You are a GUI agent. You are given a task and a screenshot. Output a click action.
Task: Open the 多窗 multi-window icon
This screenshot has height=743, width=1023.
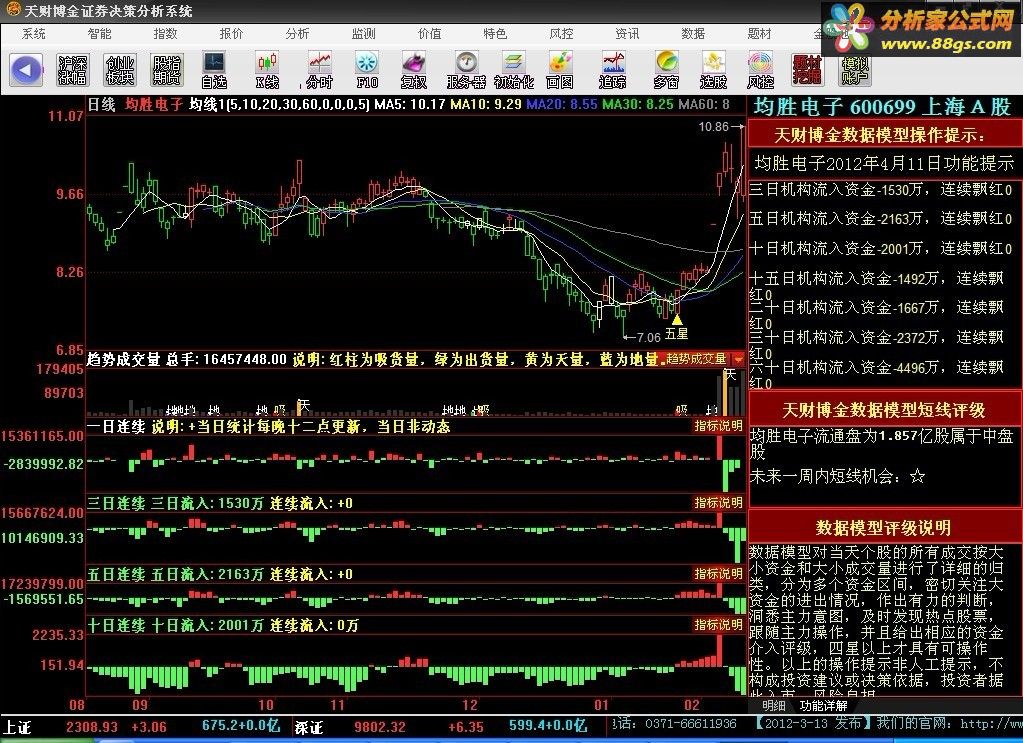click(x=666, y=70)
